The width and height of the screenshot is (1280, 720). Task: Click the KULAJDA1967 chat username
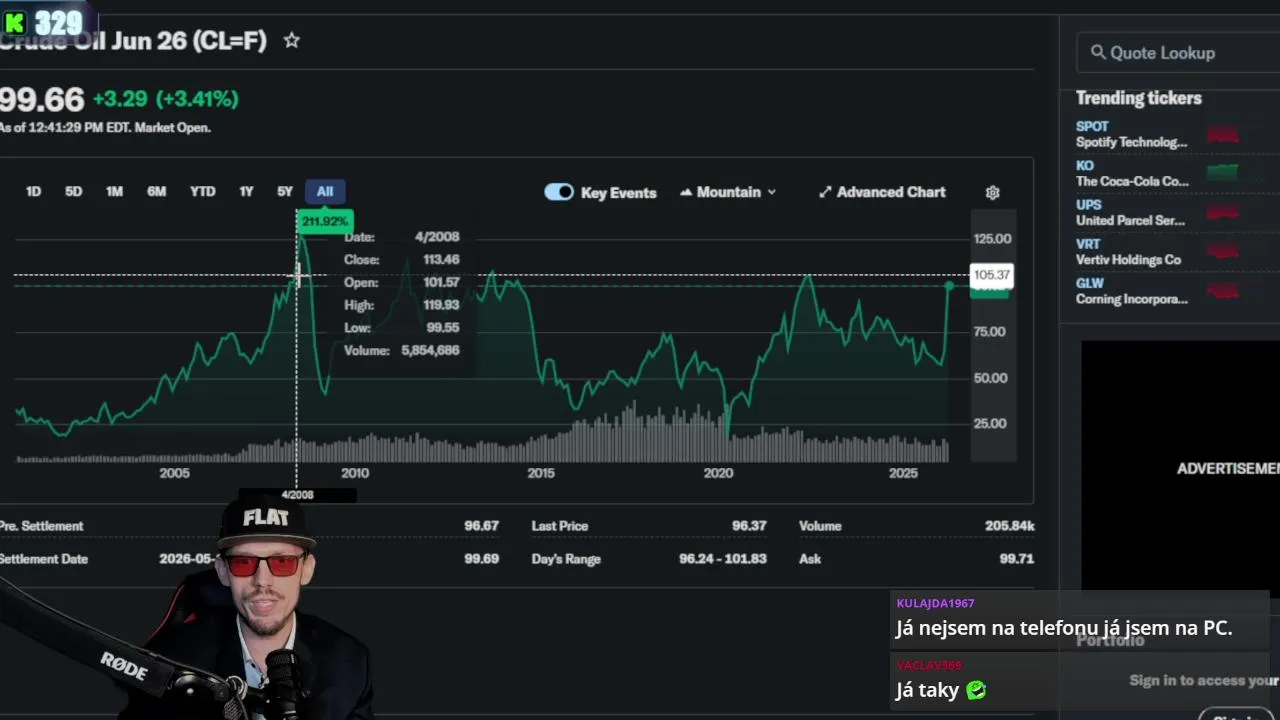[x=935, y=603]
